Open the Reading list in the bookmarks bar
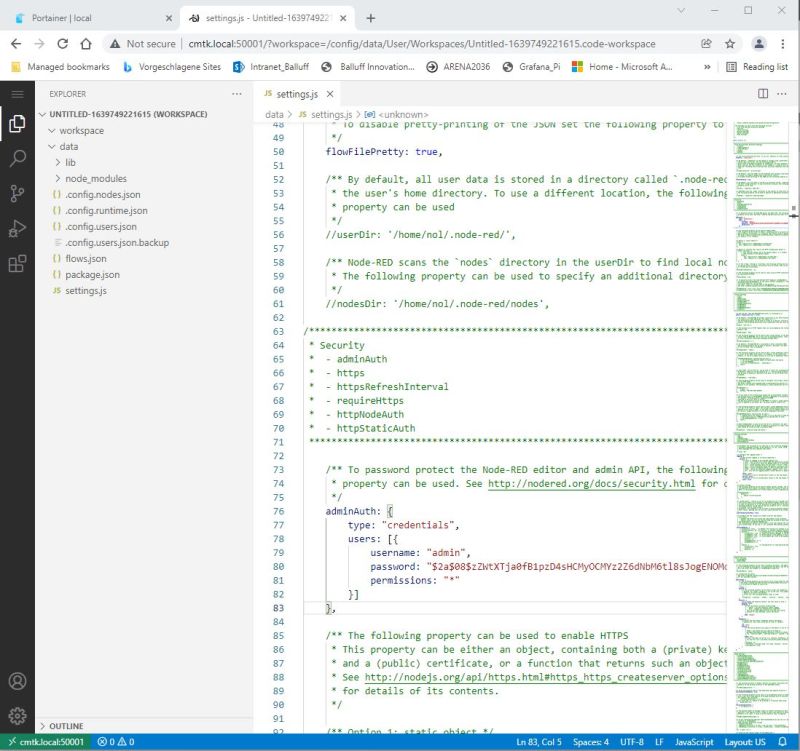The image size is (800, 751). click(758, 68)
